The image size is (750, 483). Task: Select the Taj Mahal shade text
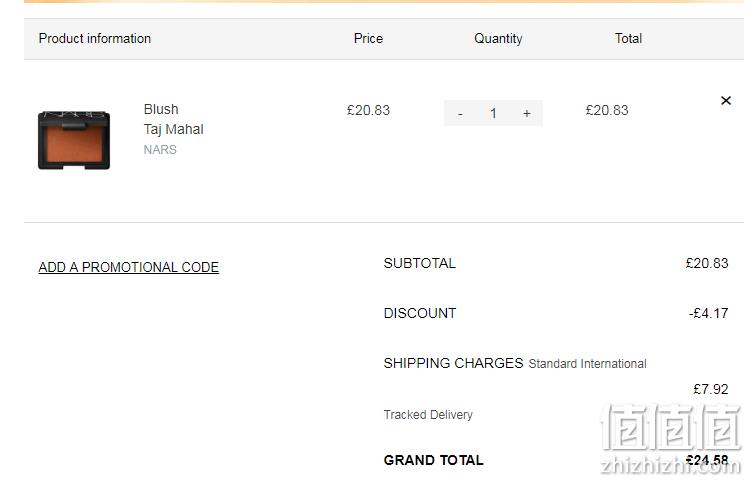(x=174, y=129)
